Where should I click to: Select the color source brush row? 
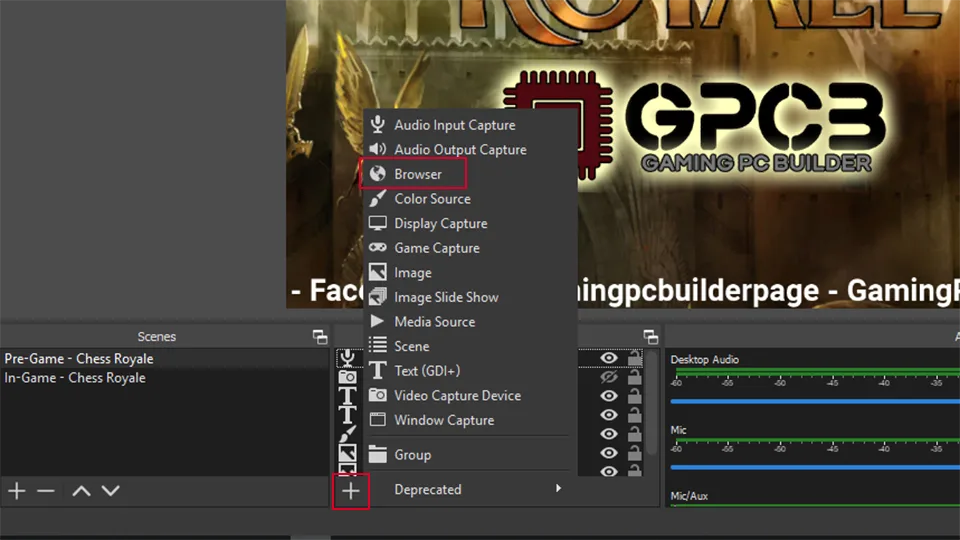348,434
